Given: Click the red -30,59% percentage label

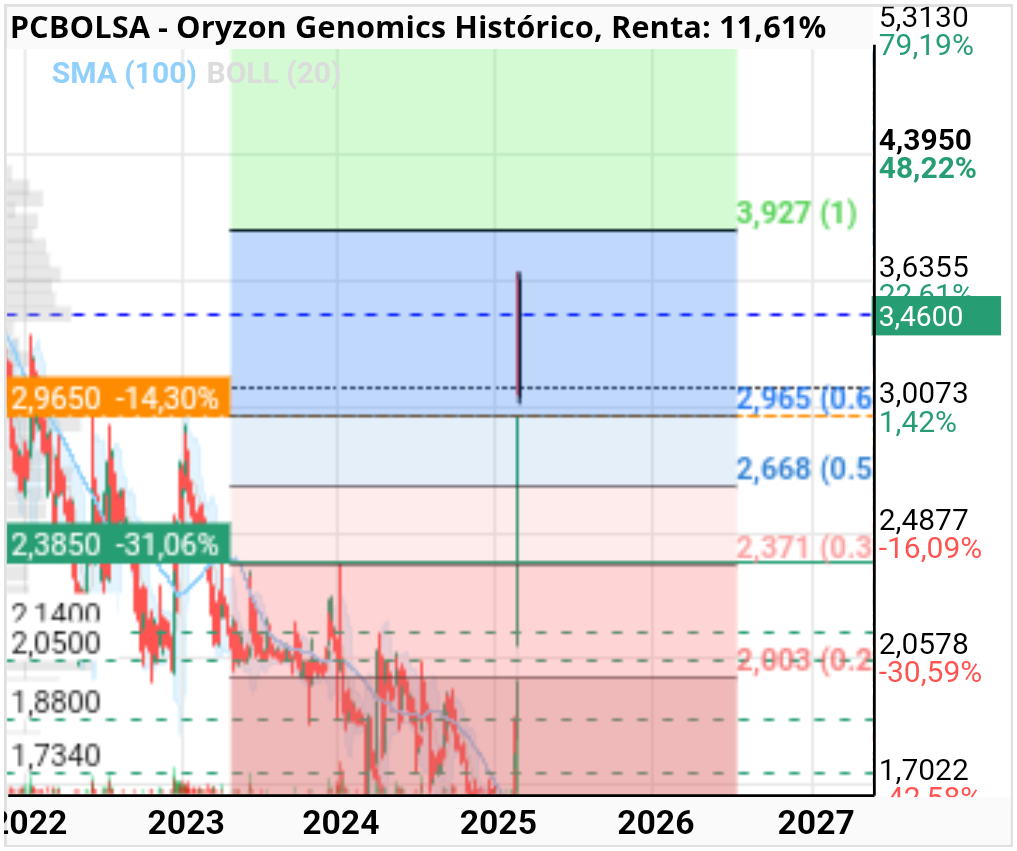Looking at the screenshot, I should 930,673.
